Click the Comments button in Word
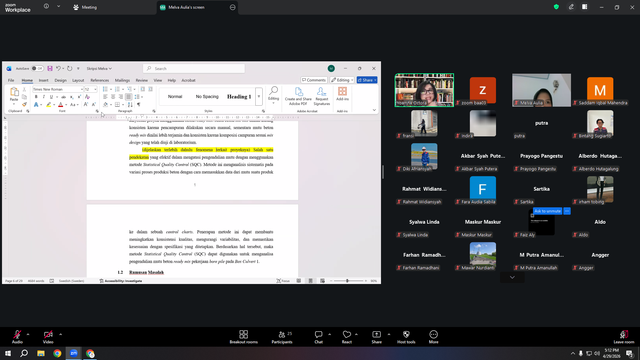This screenshot has height=360, width=640. pos(313,80)
